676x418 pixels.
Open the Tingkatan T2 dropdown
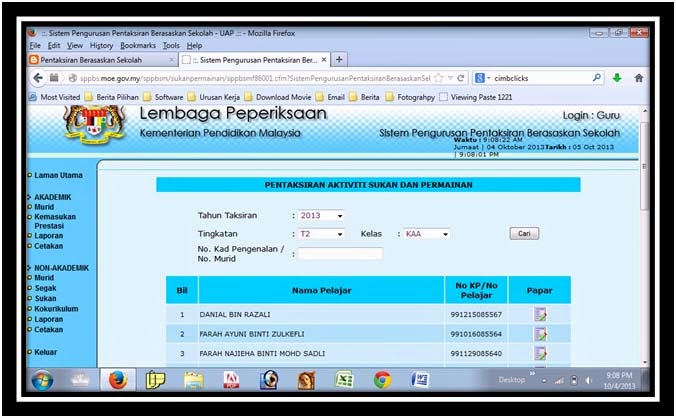pyautogui.click(x=321, y=234)
